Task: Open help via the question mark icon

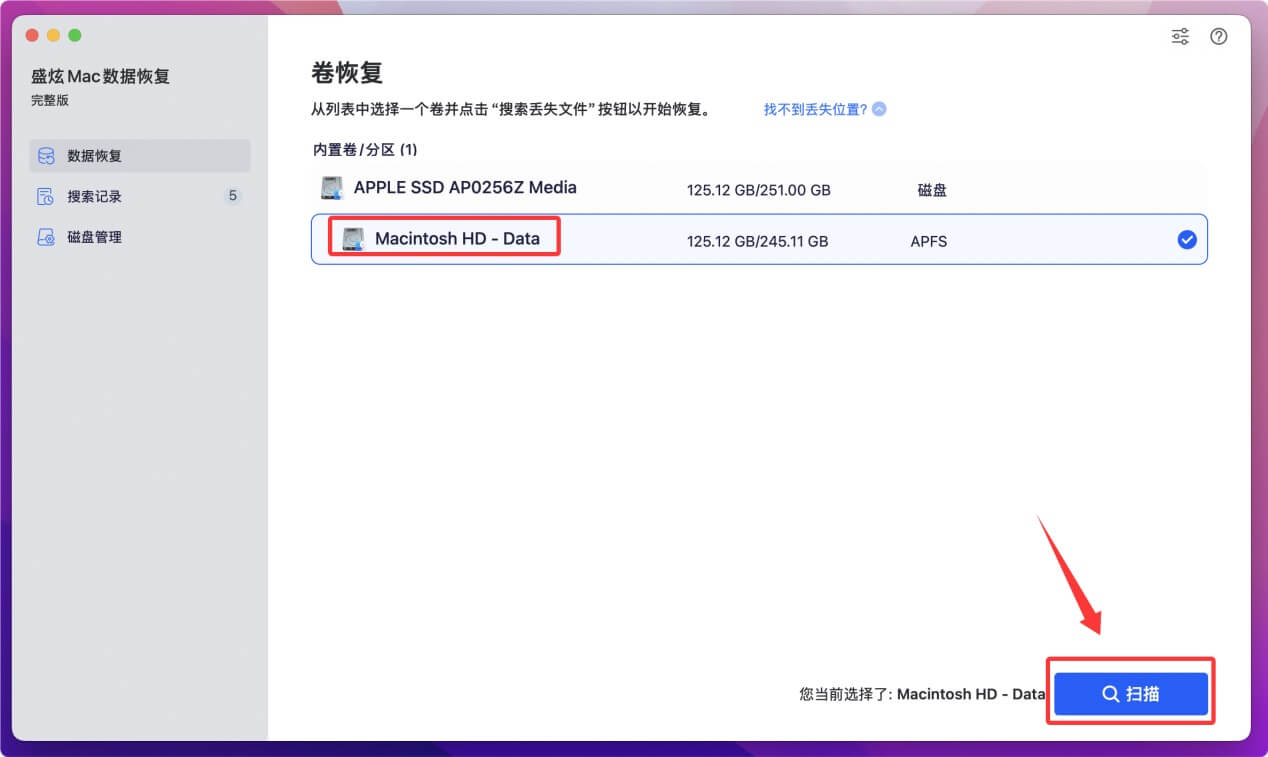Action: pos(1218,36)
